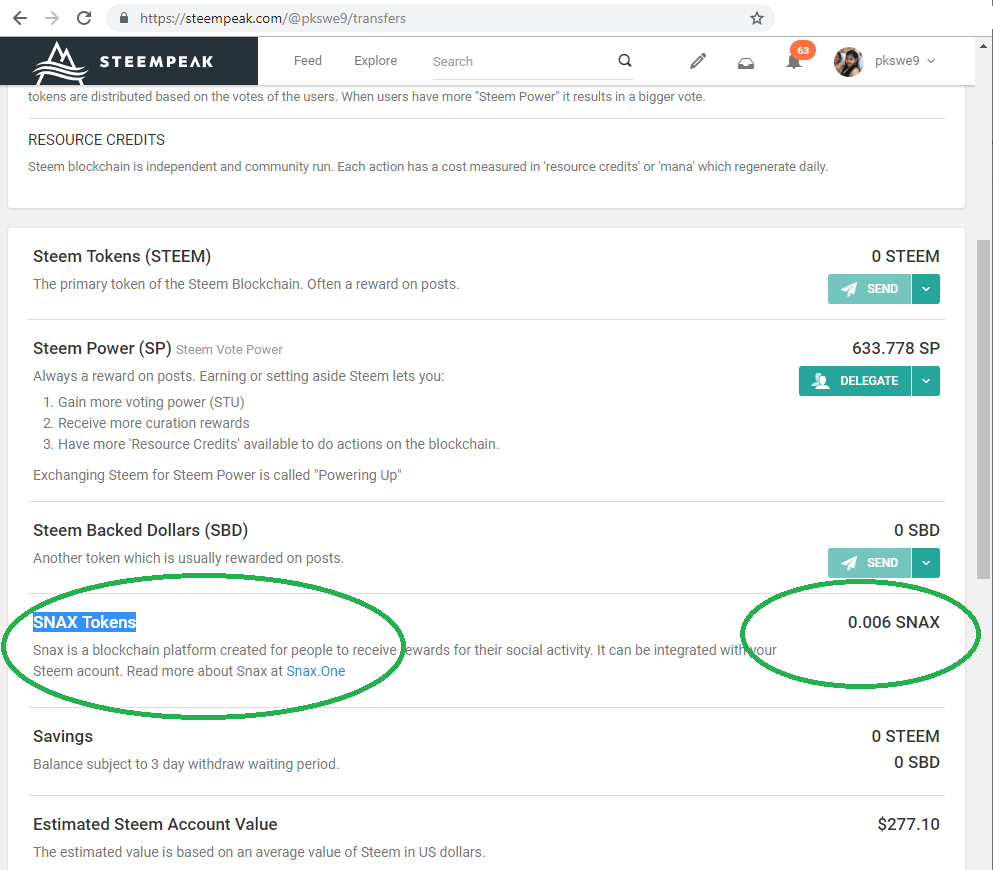Click the 0 STEEM balance under Steem Tokens
Image resolution: width=993 pixels, height=870 pixels.
pos(906,256)
